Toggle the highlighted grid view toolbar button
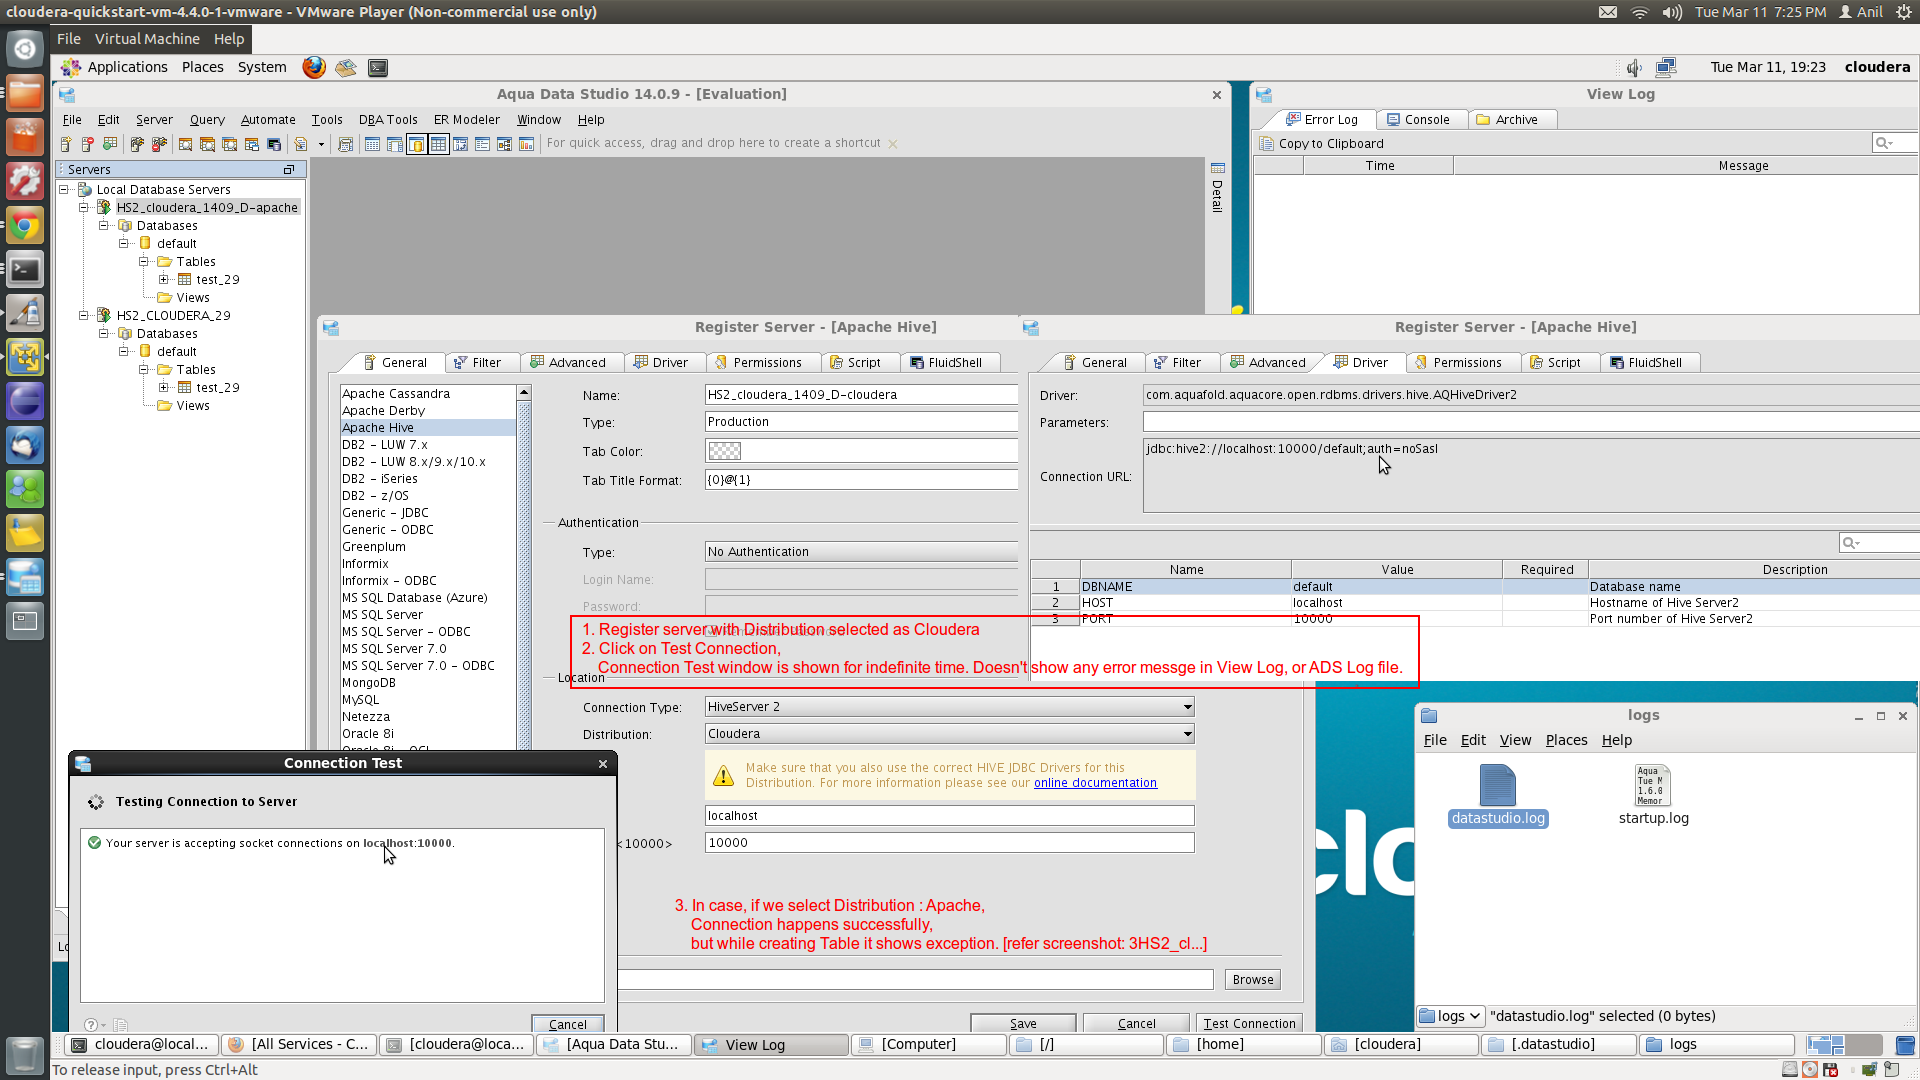1920x1080 pixels. pyautogui.click(x=438, y=144)
